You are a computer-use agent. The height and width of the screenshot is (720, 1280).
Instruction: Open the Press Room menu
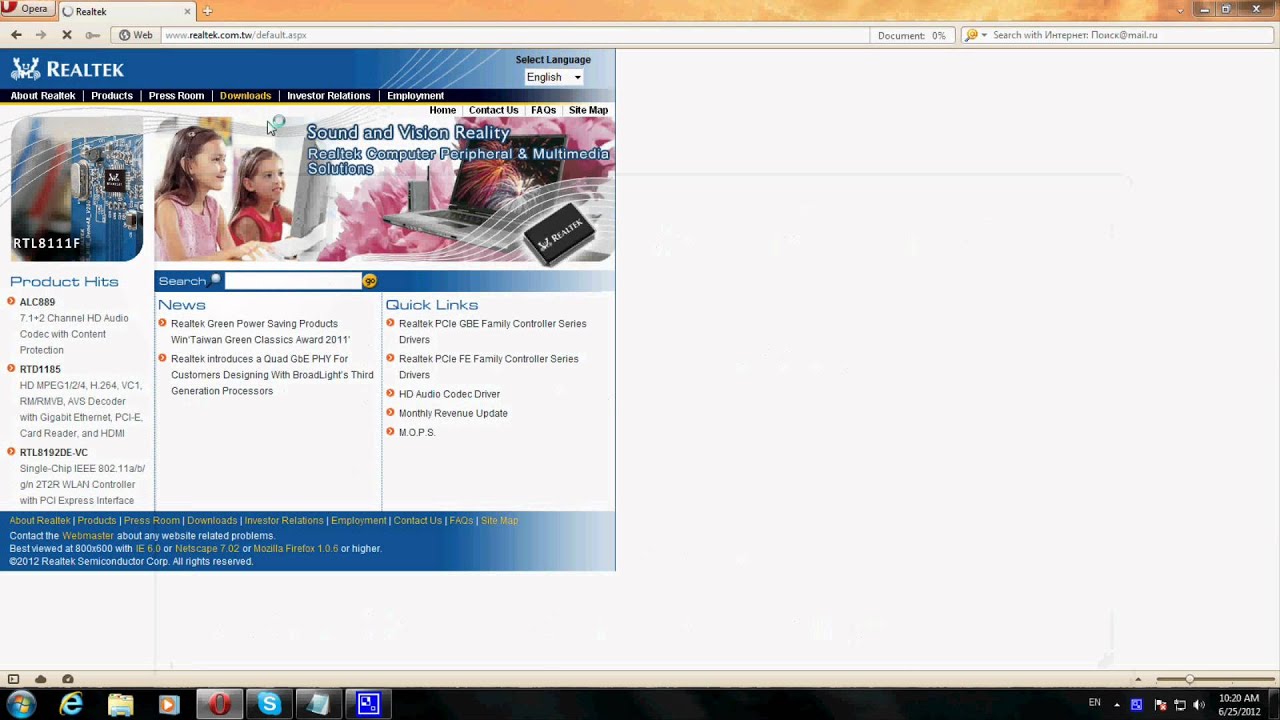pos(176,96)
